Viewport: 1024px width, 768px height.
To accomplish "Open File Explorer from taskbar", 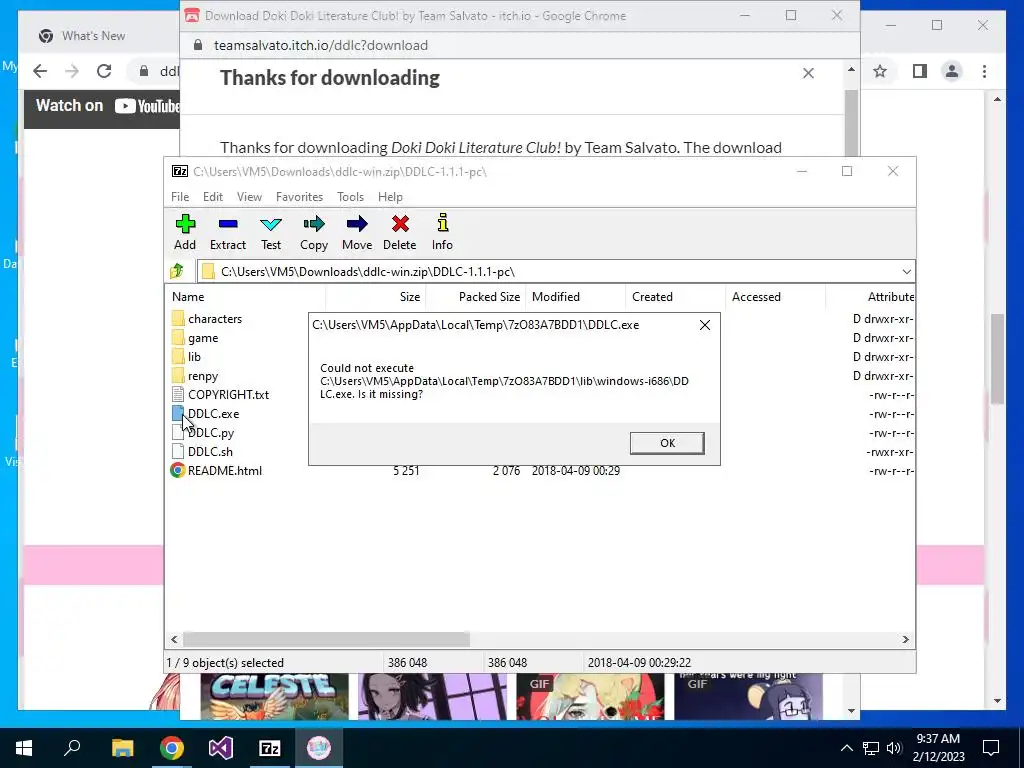I will 122,748.
